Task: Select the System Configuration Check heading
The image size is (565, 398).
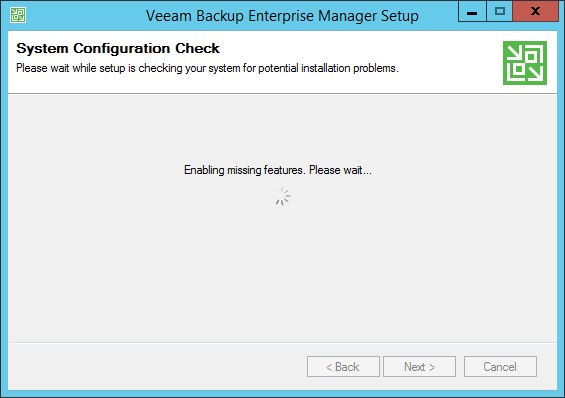Action: click(118, 48)
